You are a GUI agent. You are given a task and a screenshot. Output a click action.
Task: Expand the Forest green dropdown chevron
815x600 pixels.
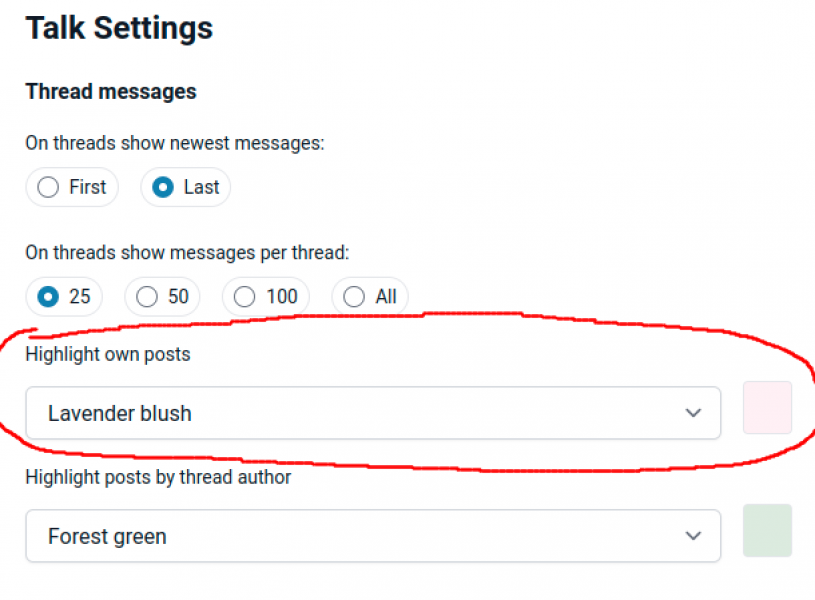coord(693,536)
